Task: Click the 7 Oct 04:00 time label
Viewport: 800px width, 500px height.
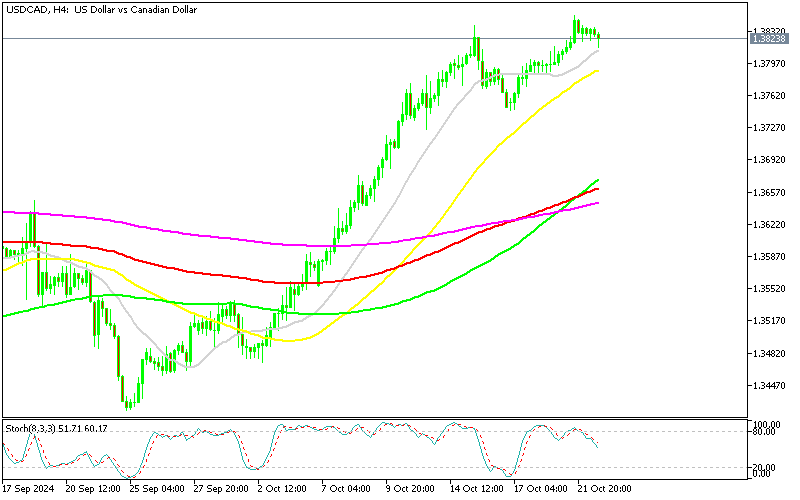Action: (346, 489)
